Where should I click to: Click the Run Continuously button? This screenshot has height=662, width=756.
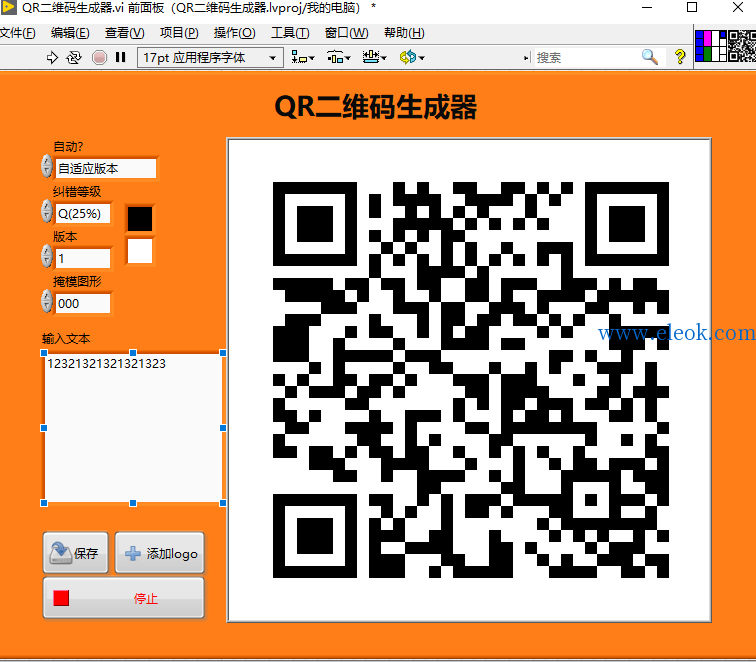(x=74, y=58)
